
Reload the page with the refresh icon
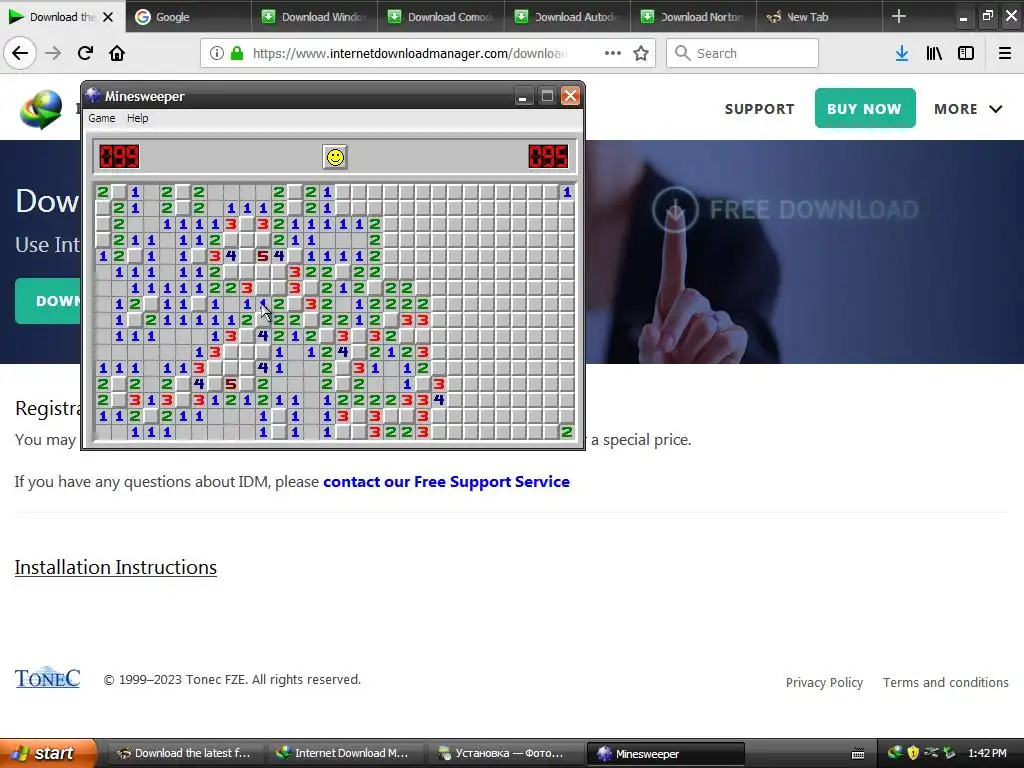[85, 54]
